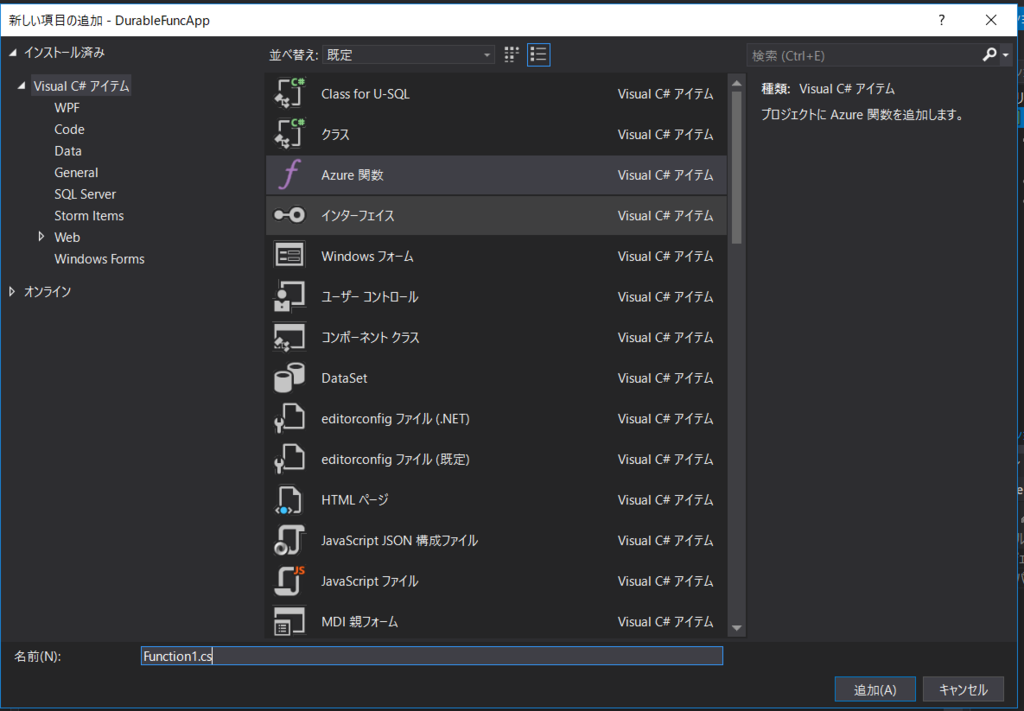Screen dimensions: 1024x711
Task: Click the JavaScript ファイル JS icon
Action: click(x=289, y=580)
